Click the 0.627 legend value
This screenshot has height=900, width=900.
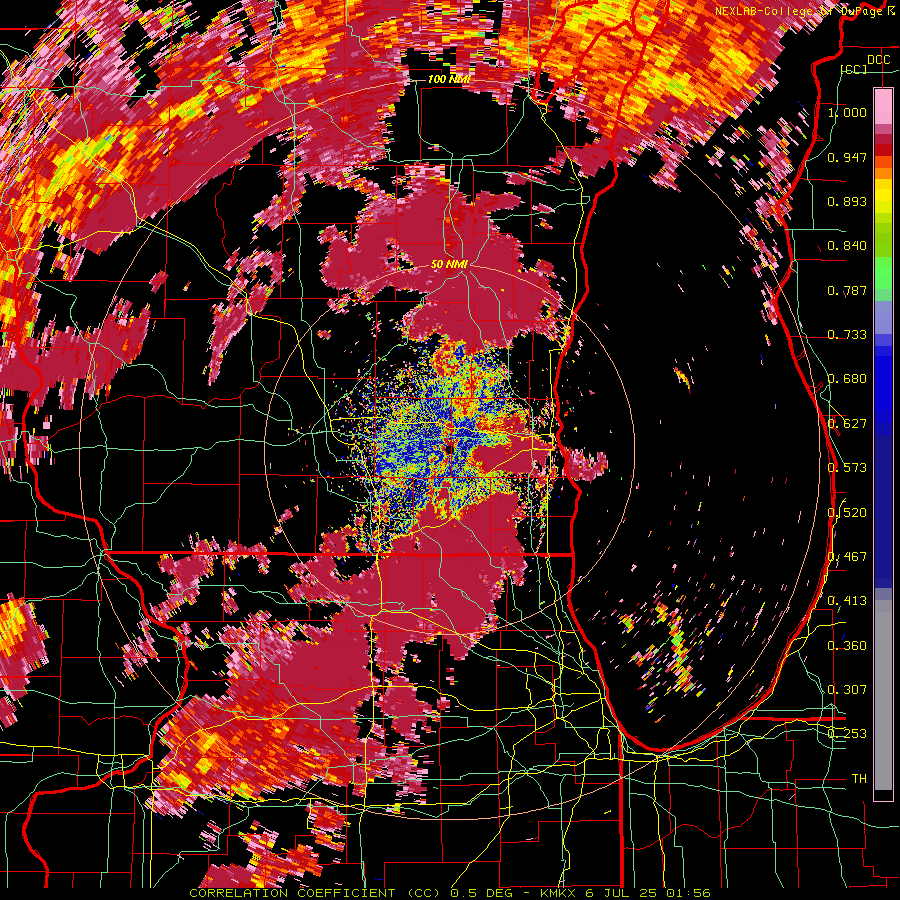click(x=847, y=424)
